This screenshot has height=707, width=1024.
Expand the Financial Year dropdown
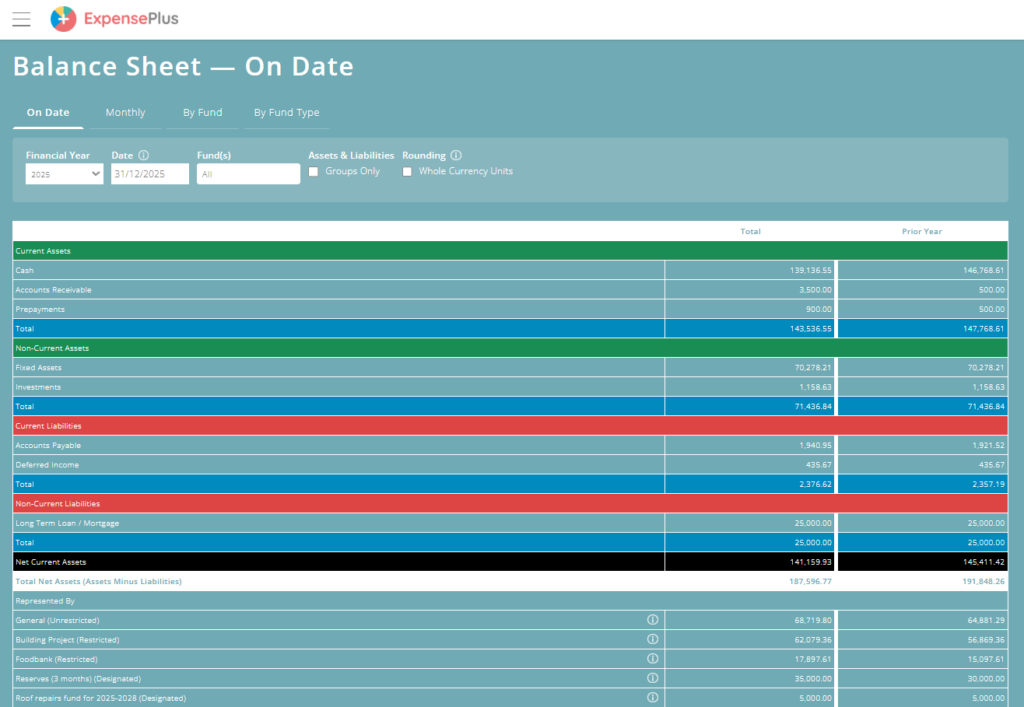[65, 174]
